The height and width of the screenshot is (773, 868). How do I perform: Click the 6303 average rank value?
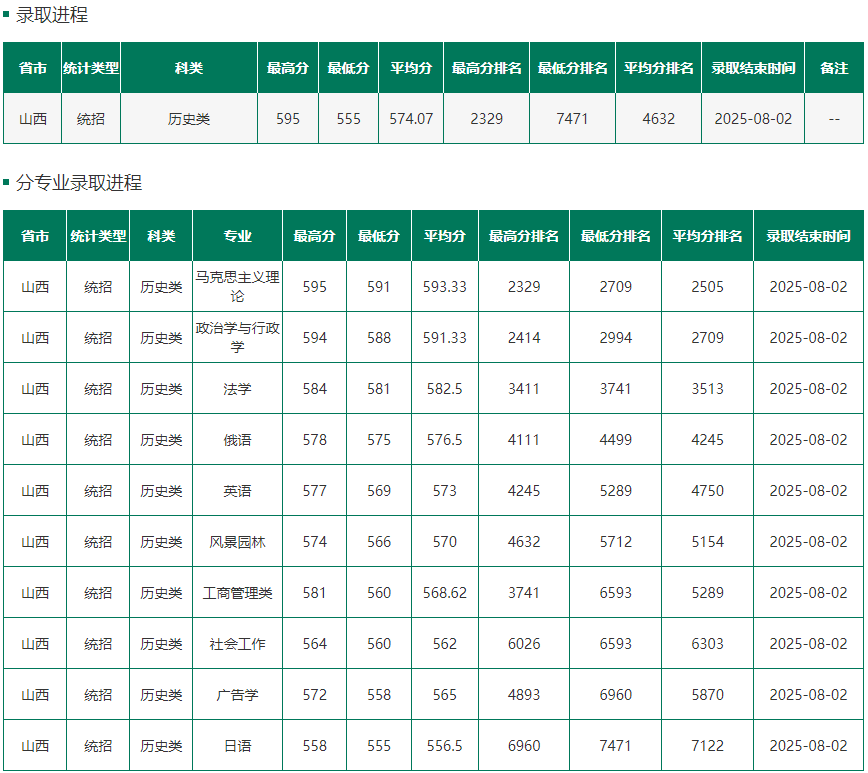[x=707, y=644]
